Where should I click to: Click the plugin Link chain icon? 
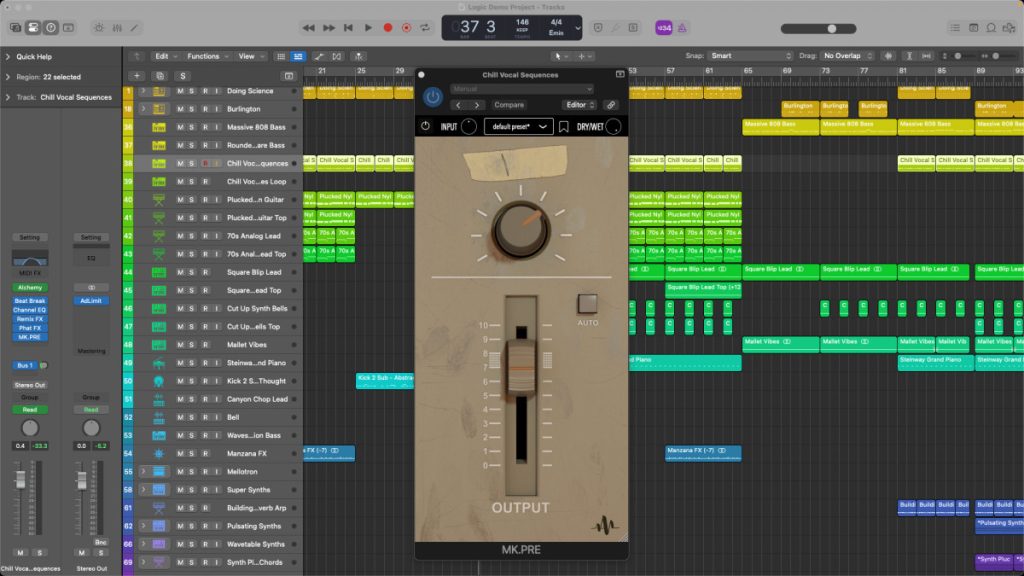pyautogui.click(x=611, y=104)
